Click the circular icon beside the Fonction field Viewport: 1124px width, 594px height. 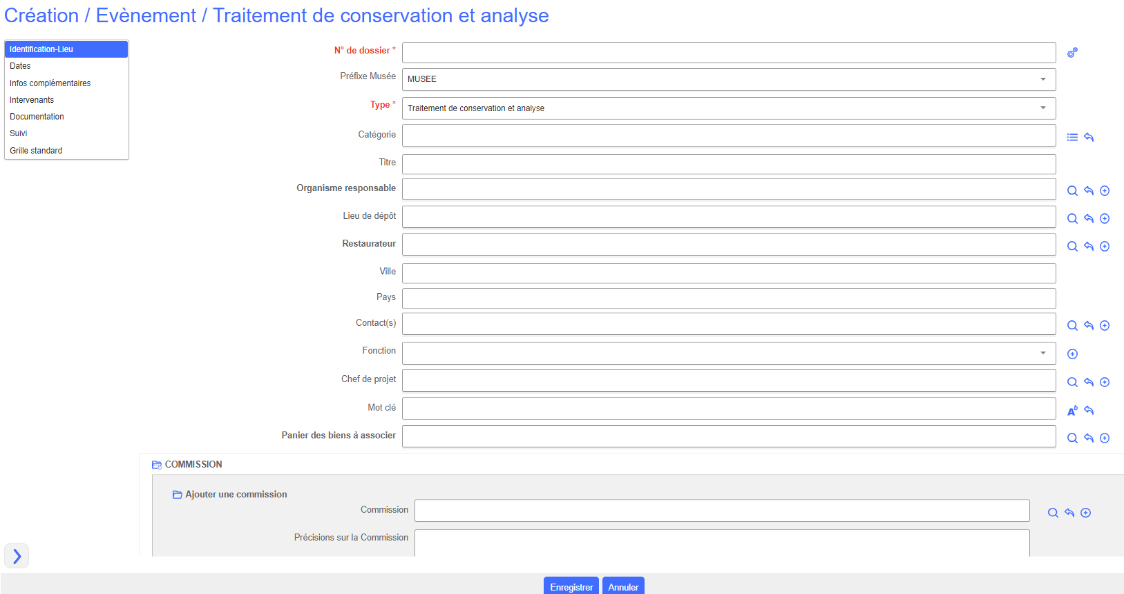coord(1072,354)
